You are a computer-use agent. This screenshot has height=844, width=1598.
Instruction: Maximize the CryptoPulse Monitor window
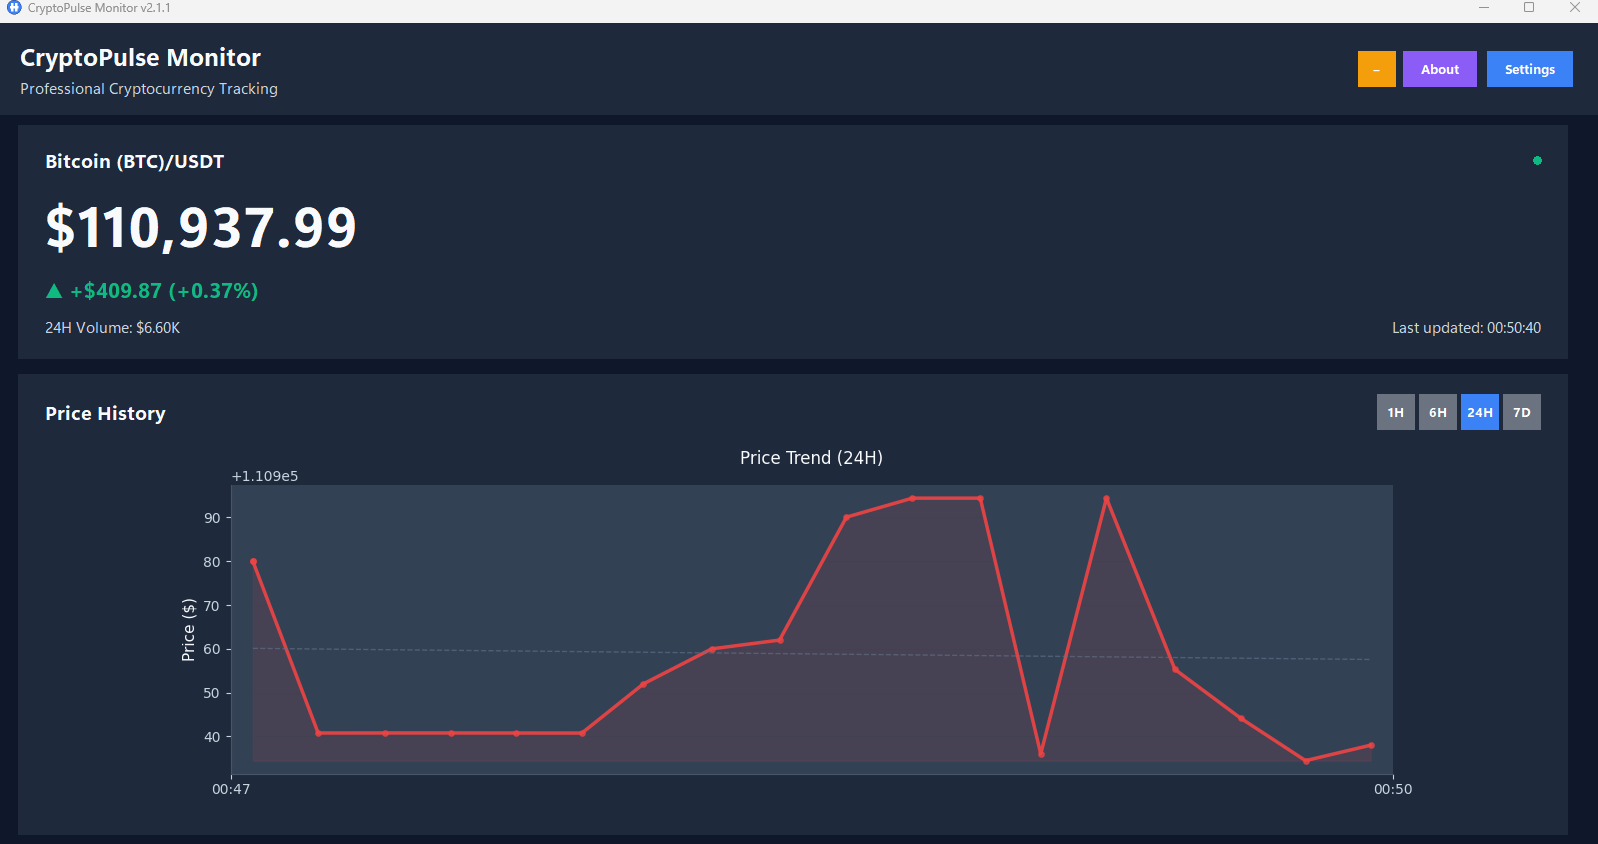1529,8
